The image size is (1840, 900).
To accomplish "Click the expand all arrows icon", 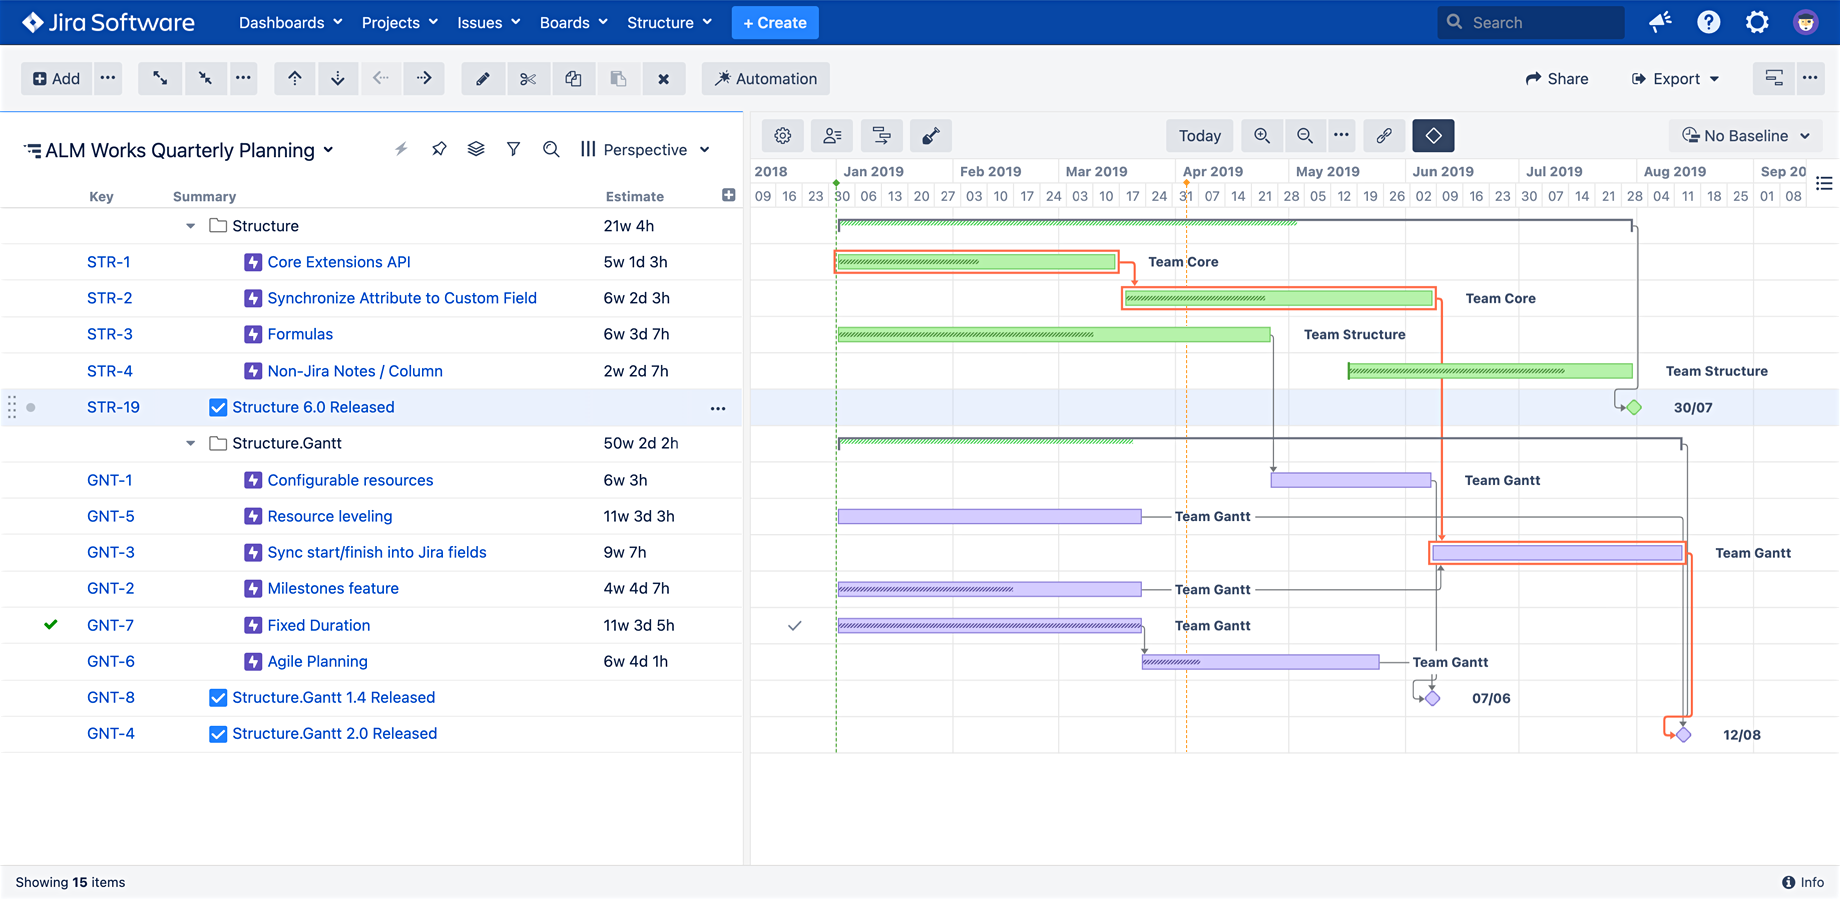I will [160, 78].
